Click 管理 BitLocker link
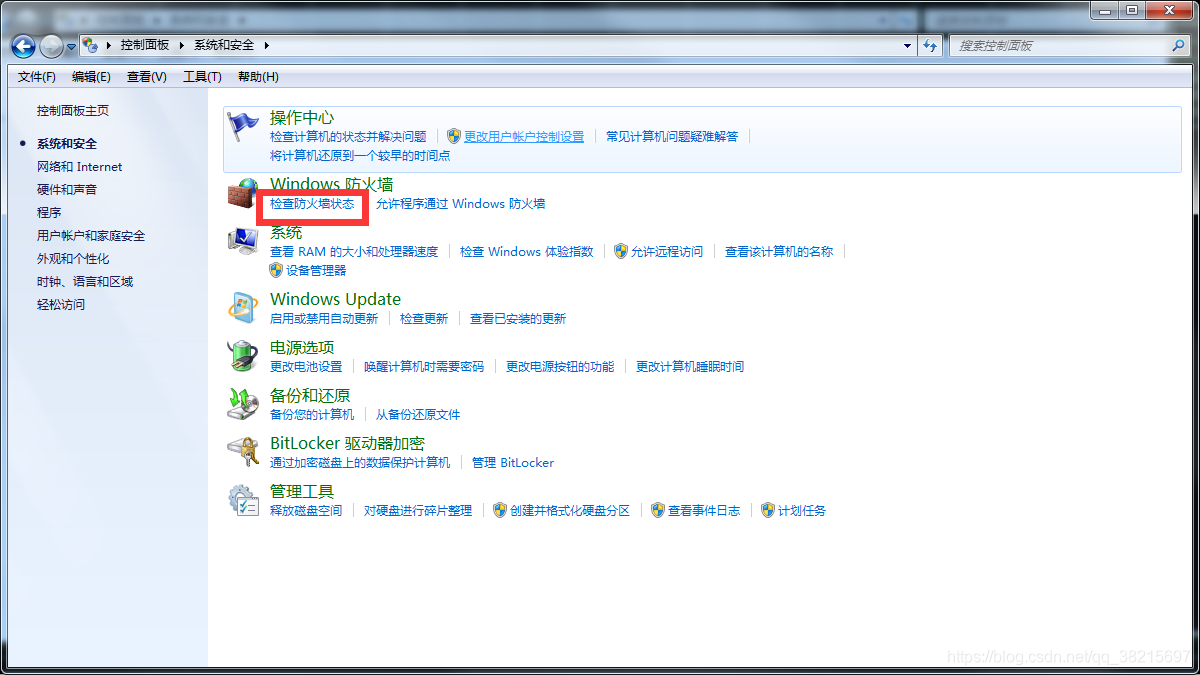The height and width of the screenshot is (675, 1200). (513, 463)
